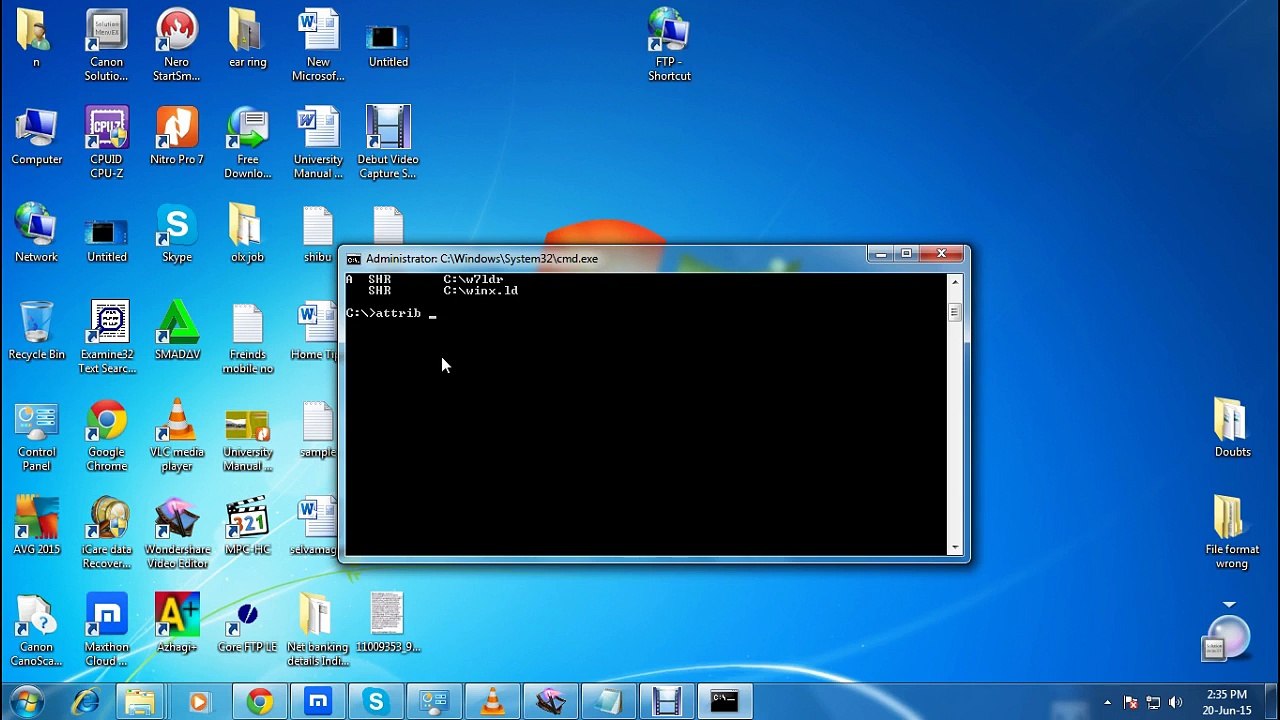Open the Computer desktop icon
The height and width of the screenshot is (720, 1280).
[37, 137]
